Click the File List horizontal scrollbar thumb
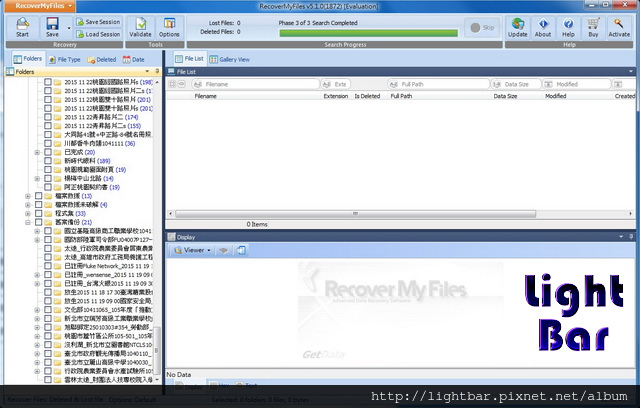 point(355,213)
